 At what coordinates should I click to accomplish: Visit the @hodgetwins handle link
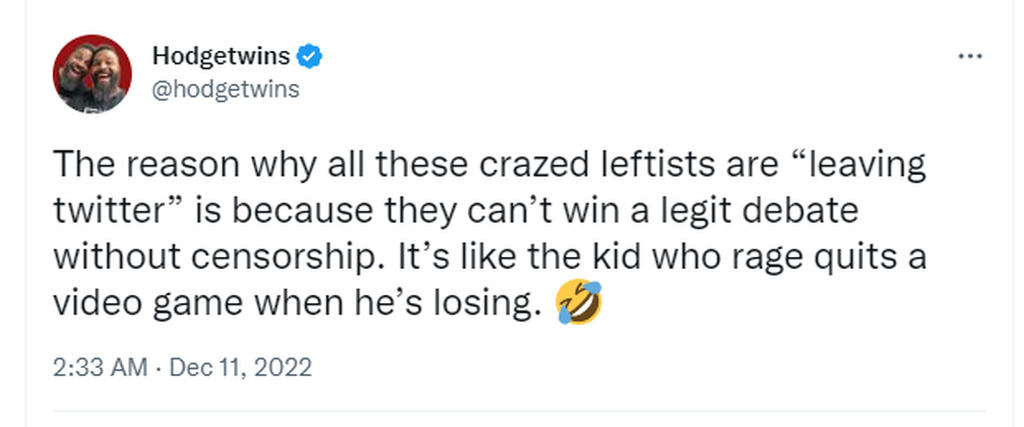coord(225,89)
